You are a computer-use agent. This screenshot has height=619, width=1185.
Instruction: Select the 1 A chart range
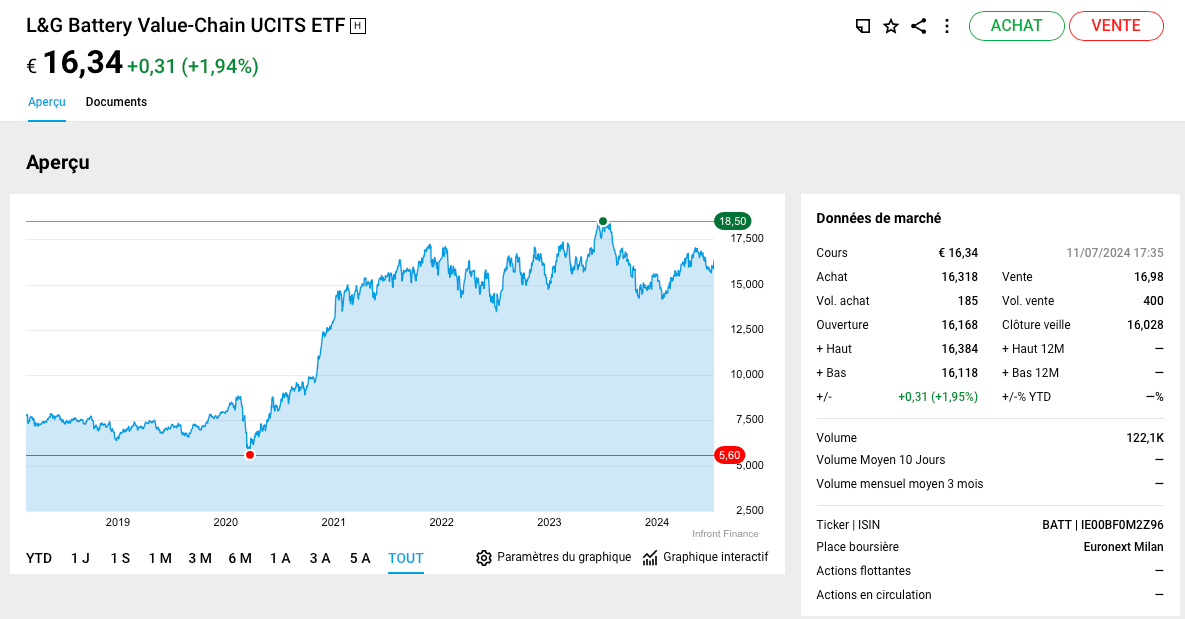(x=280, y=559)
